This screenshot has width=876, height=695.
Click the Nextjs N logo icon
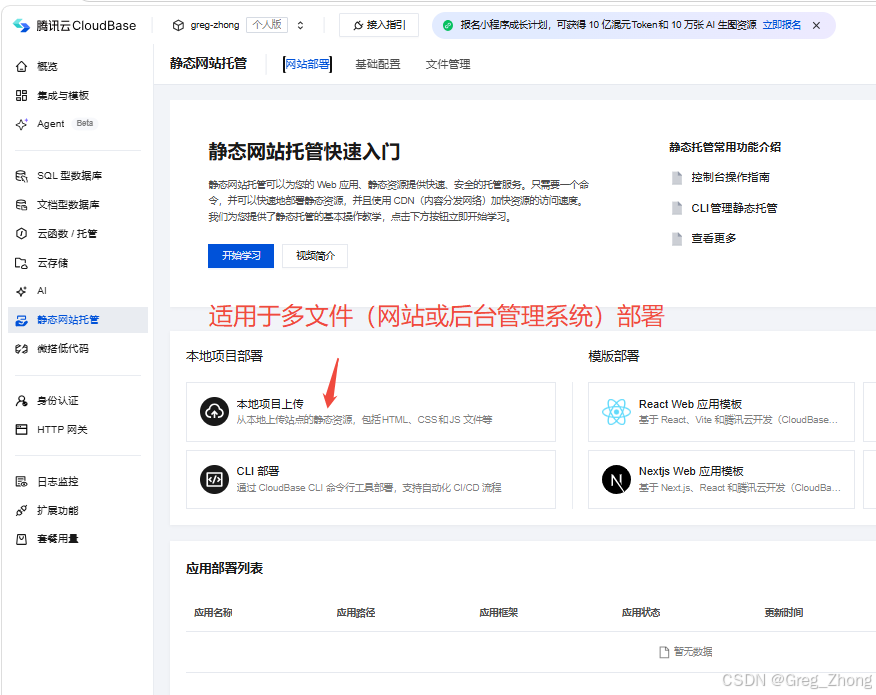tap(616, 479)
